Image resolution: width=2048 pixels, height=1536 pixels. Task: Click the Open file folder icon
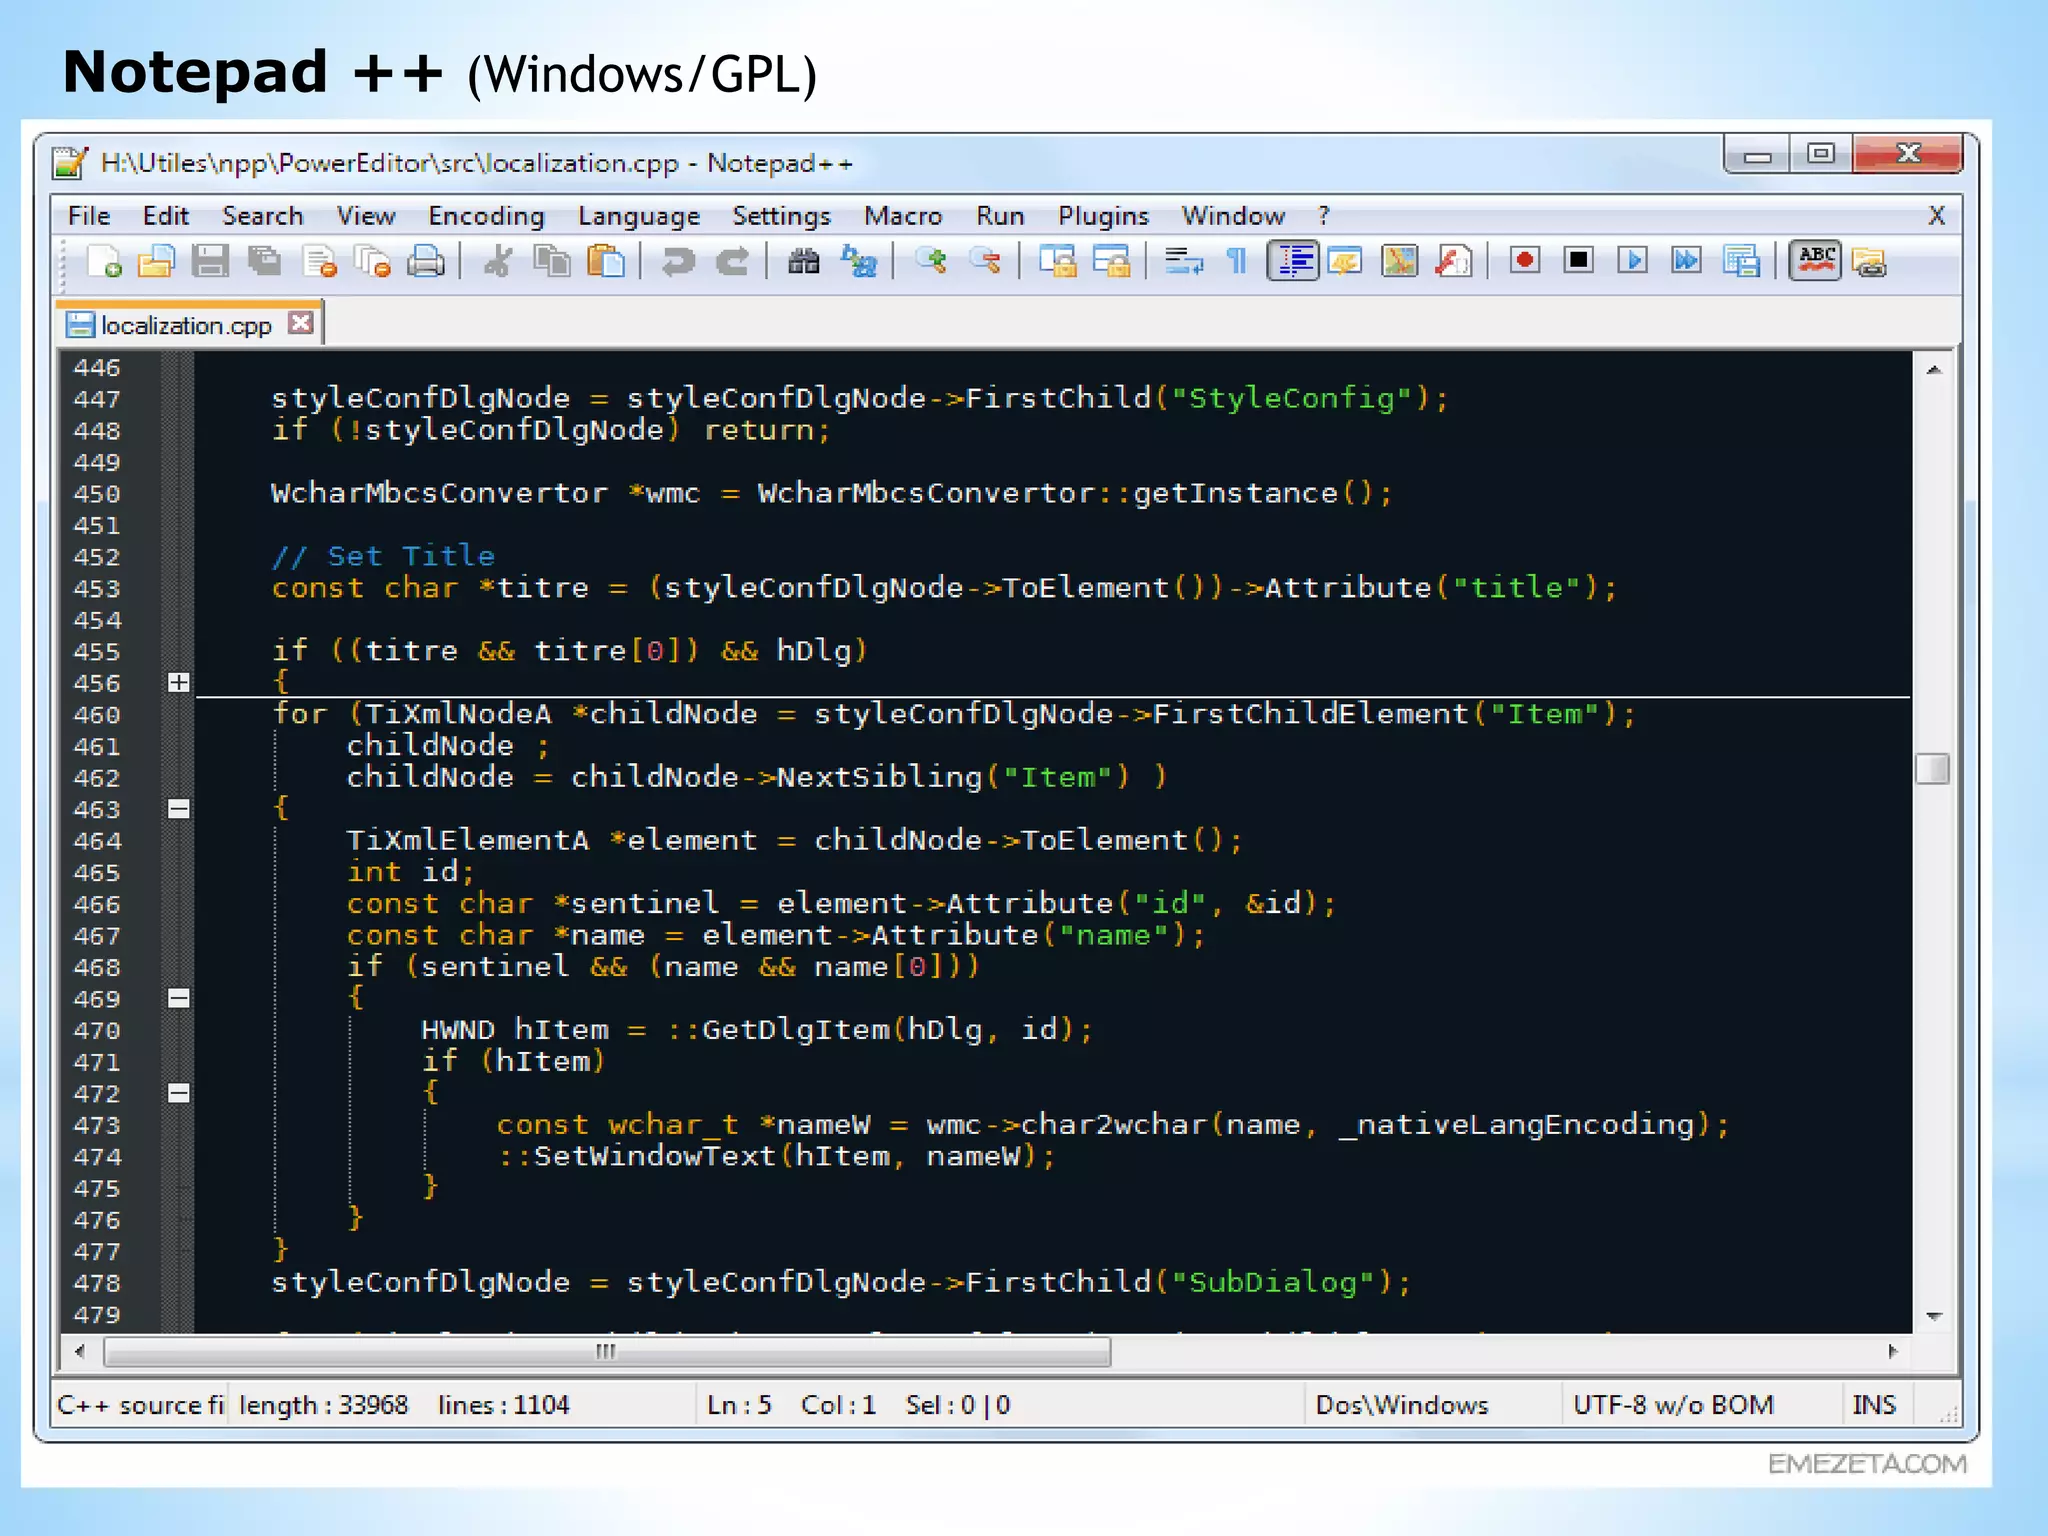pos(156,262)
